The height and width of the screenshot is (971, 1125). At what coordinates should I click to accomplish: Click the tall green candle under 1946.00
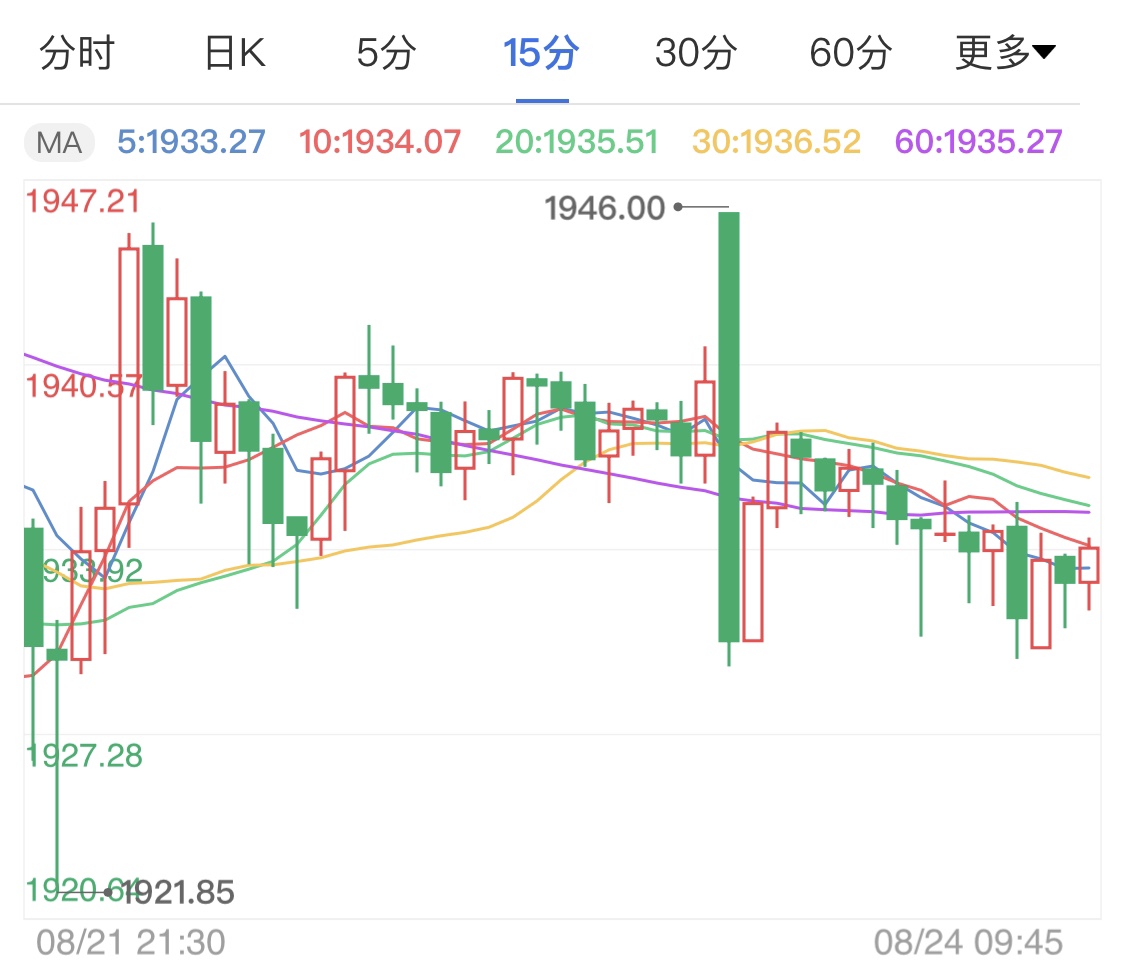pyautogui.click(x=729, y=425)
